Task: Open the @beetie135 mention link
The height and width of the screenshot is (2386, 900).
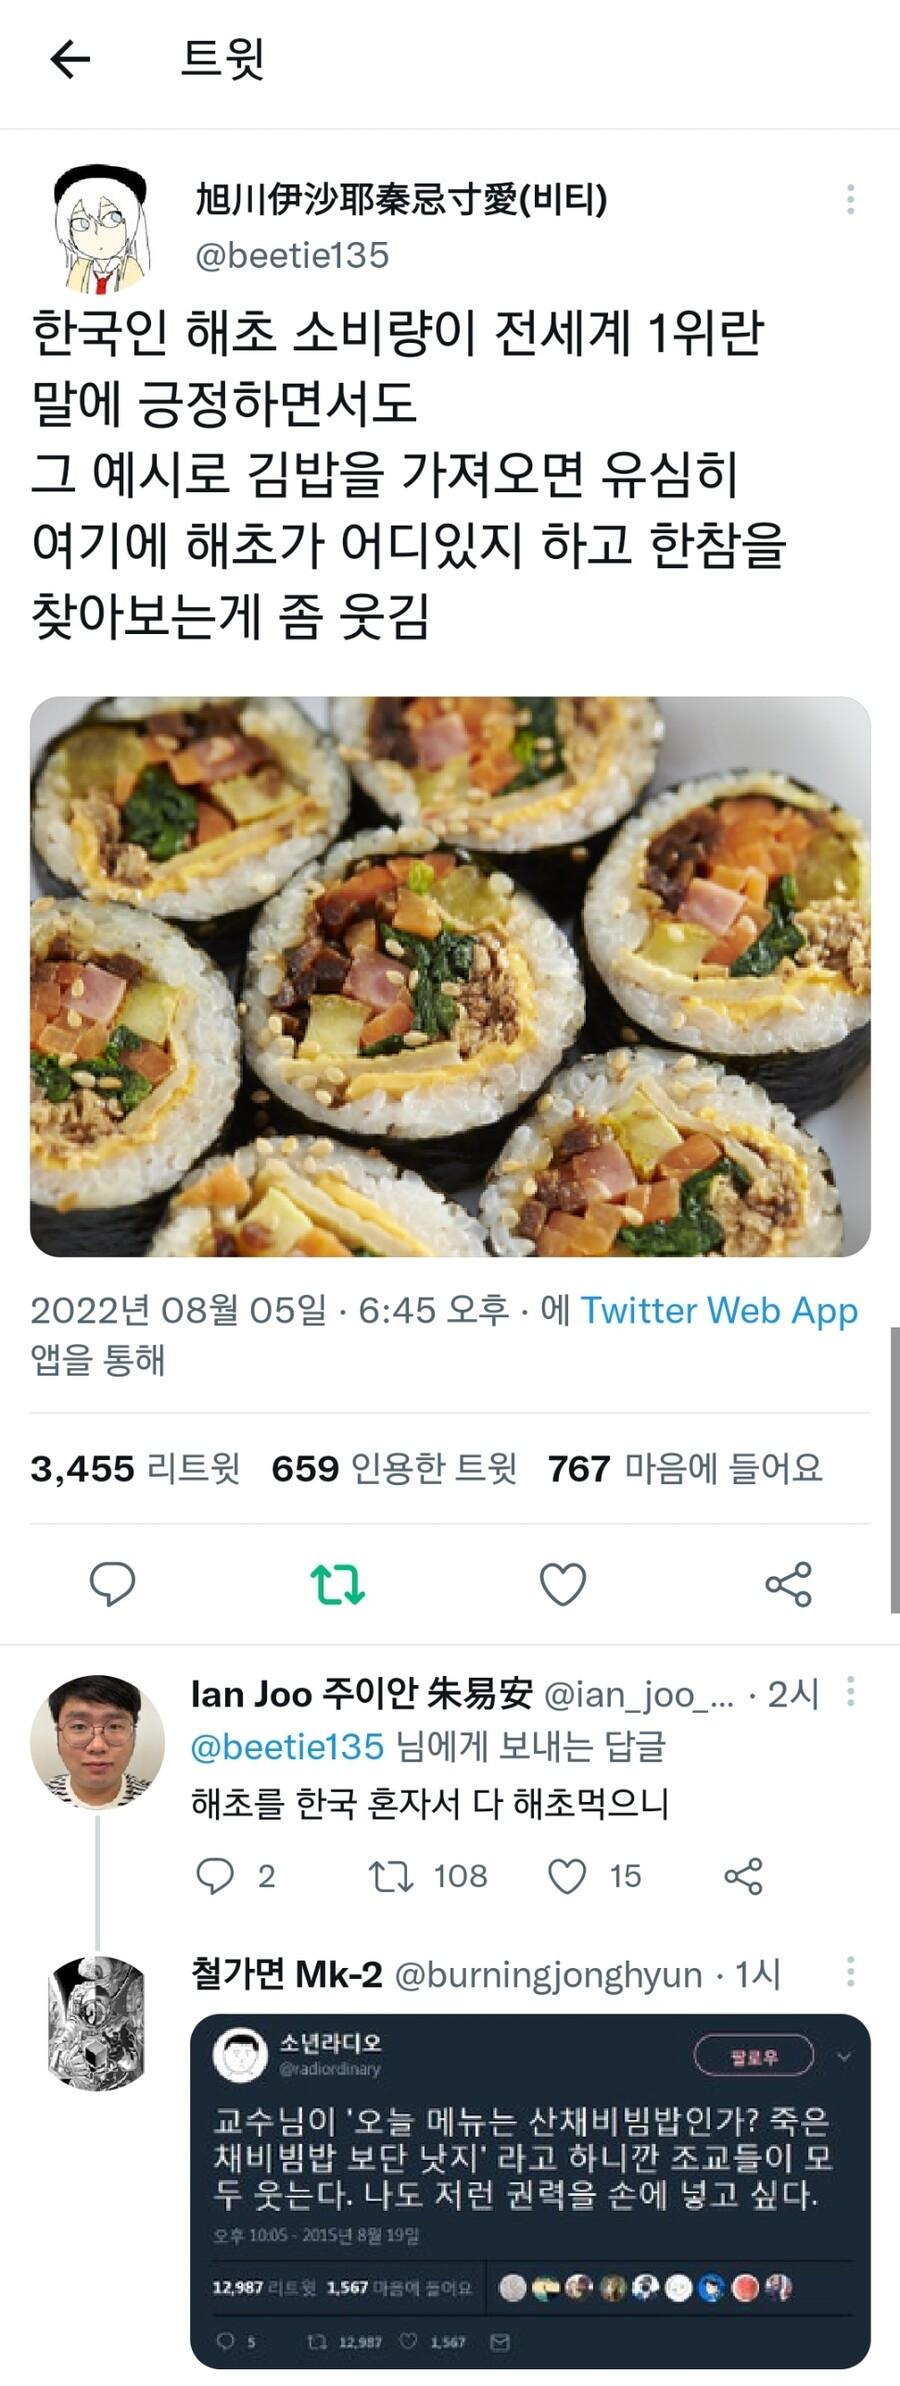Action: tap(288, 1746)
